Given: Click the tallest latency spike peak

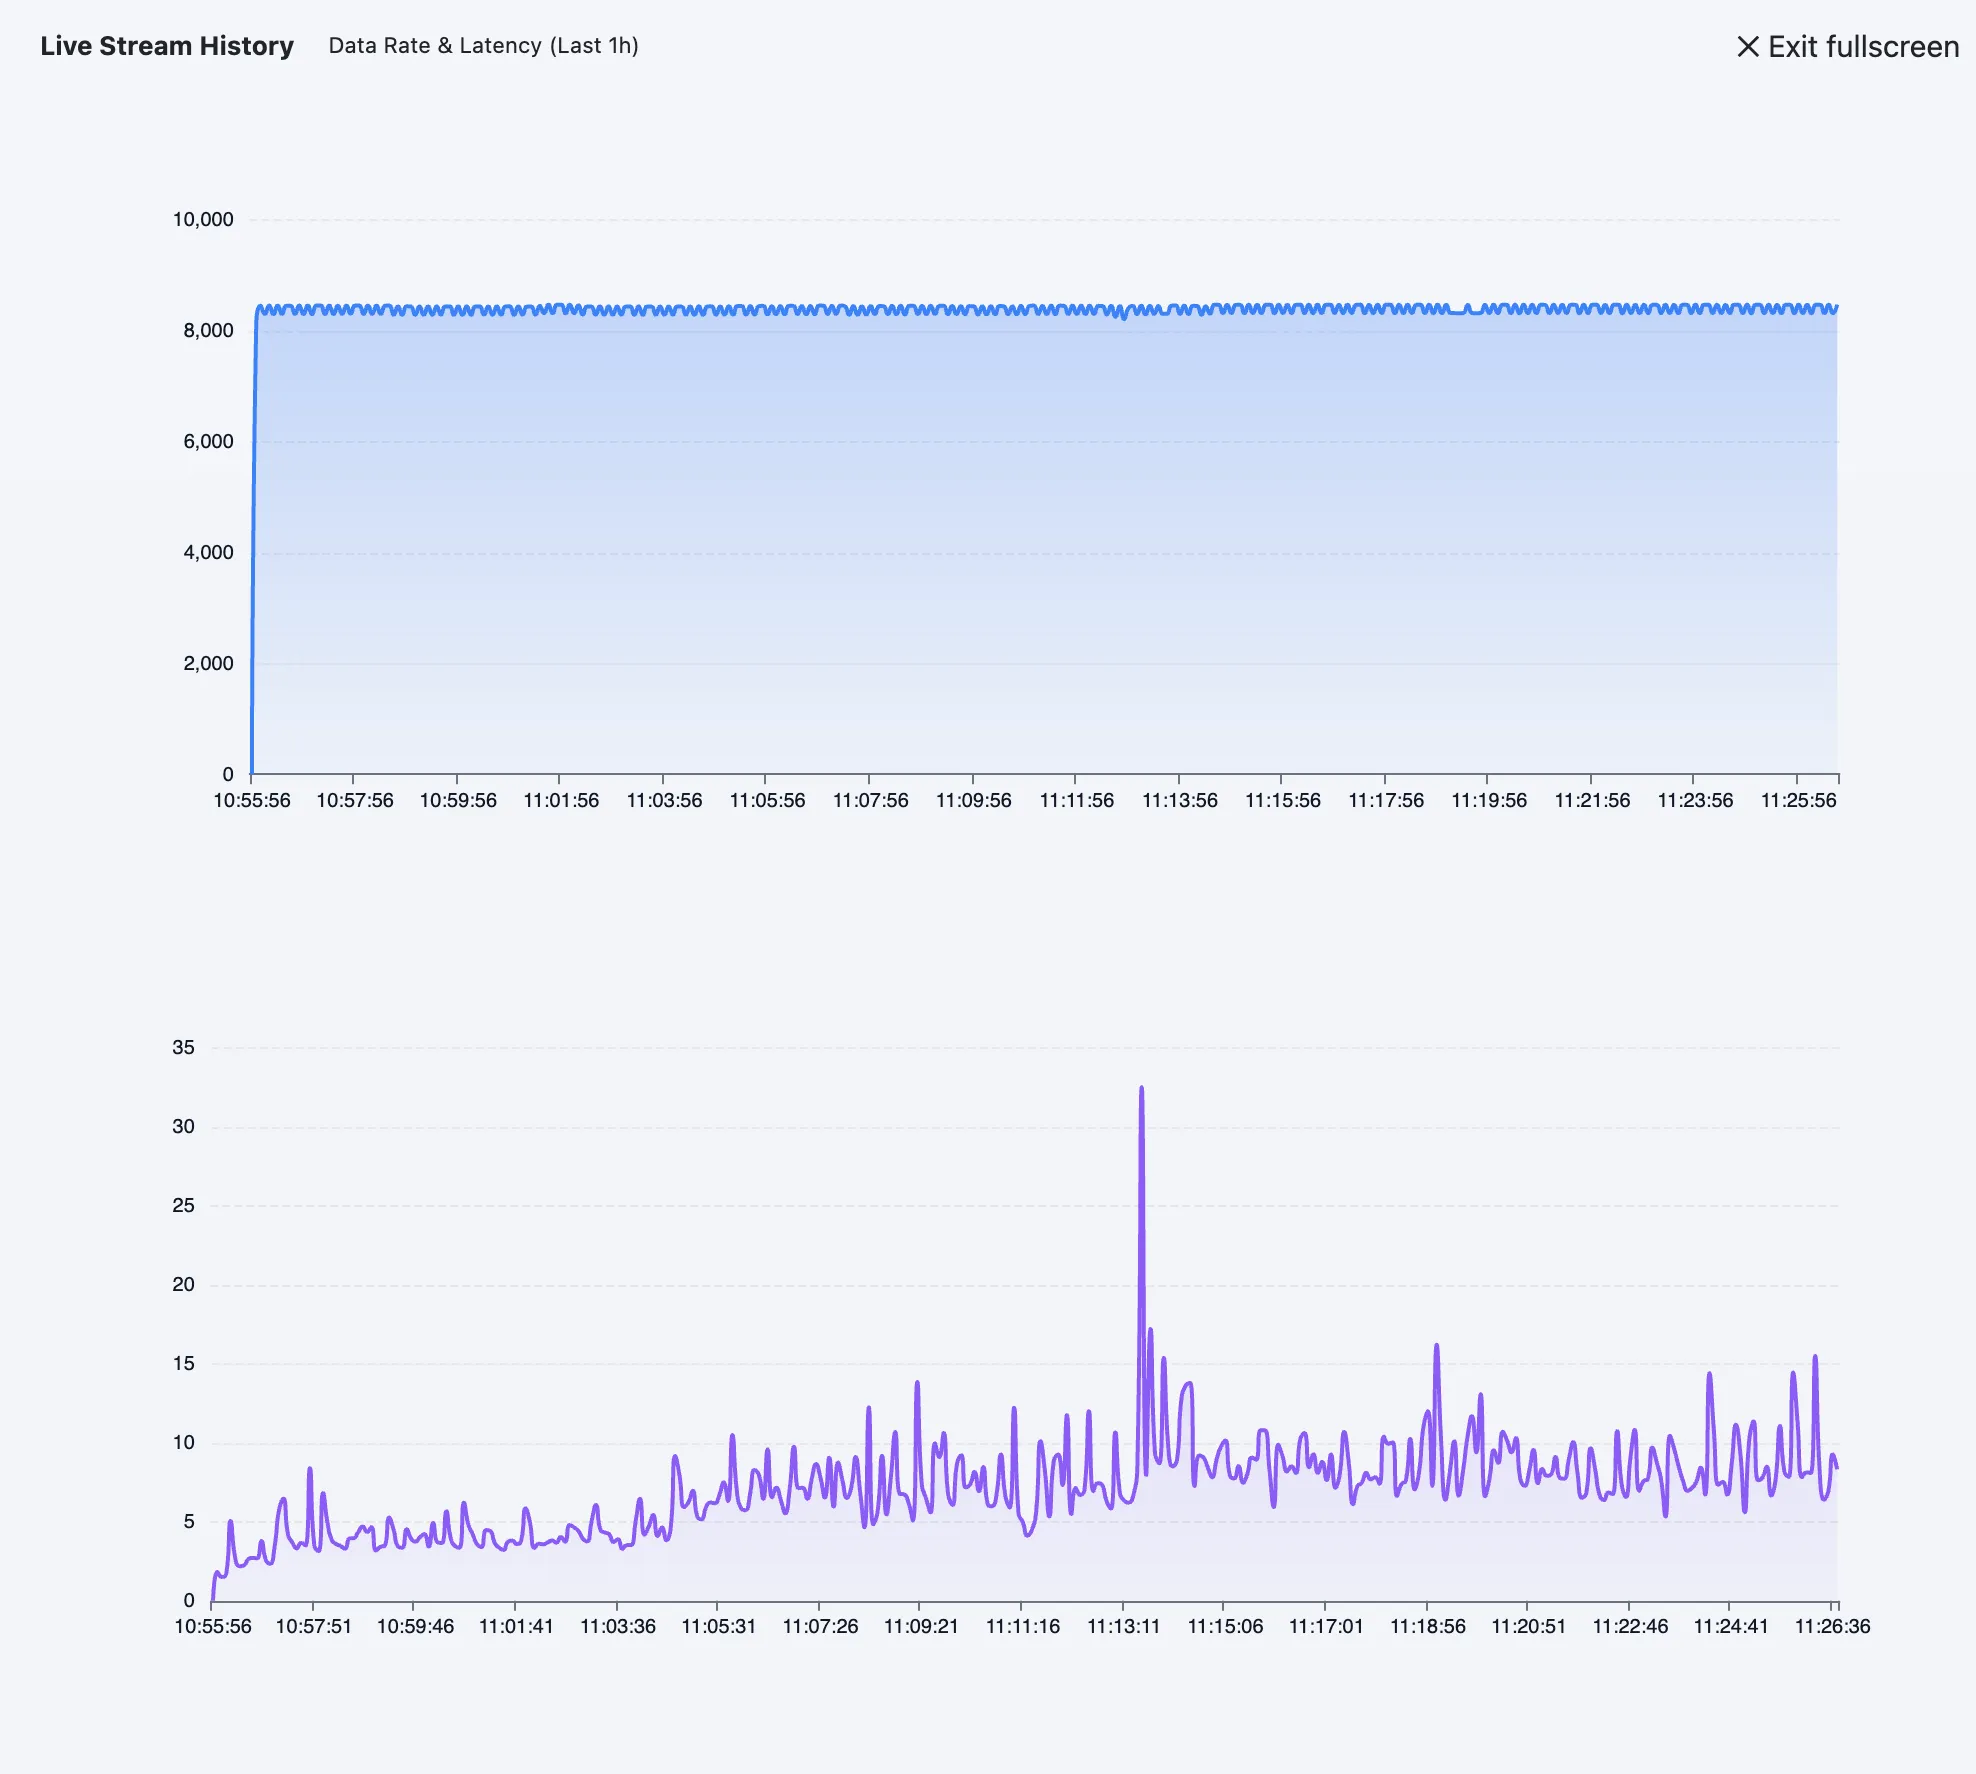Looking at the screenshot, I should pyautogui.click(x=1141, y=1089).
